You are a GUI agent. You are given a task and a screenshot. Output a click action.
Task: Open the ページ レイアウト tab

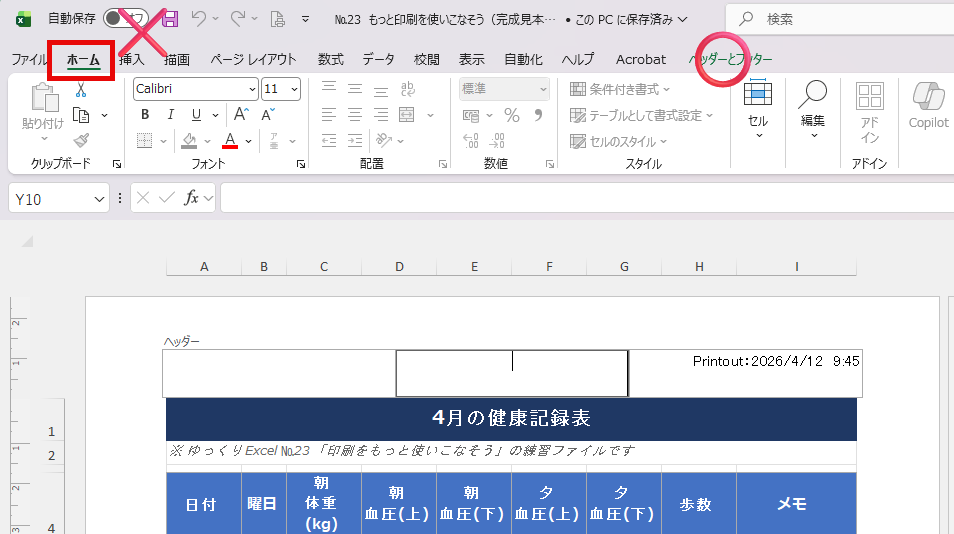click(252, 59)
